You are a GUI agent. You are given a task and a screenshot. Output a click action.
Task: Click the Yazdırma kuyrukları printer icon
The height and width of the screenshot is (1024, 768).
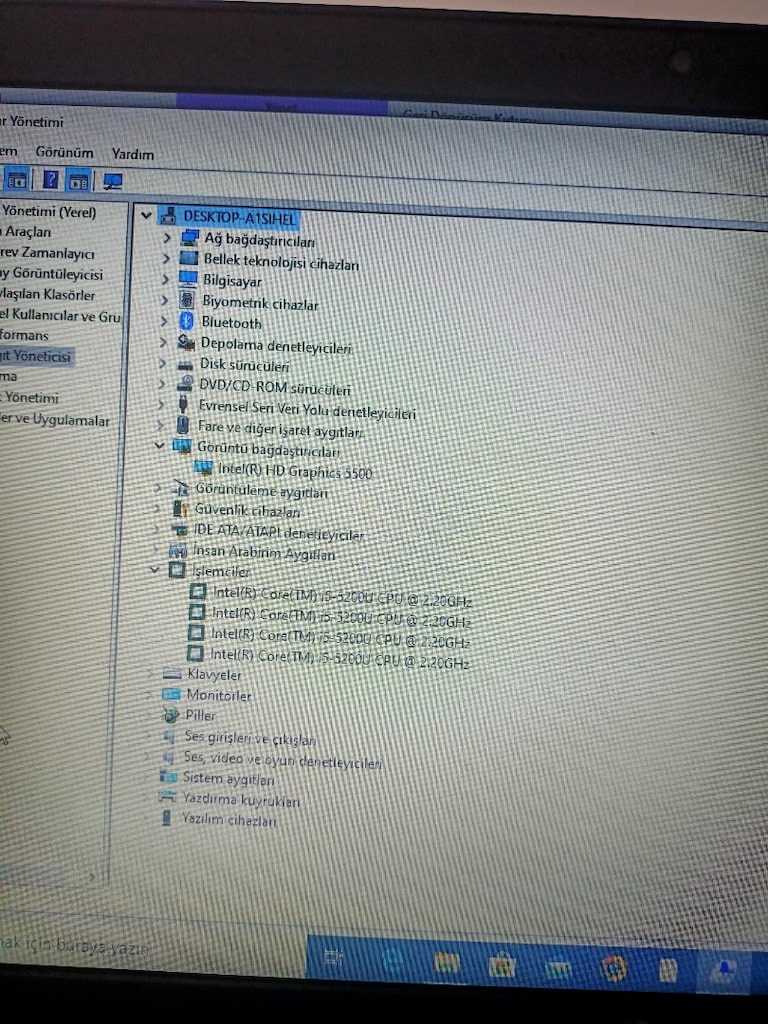pyautogui.click(x=168, y=797)
